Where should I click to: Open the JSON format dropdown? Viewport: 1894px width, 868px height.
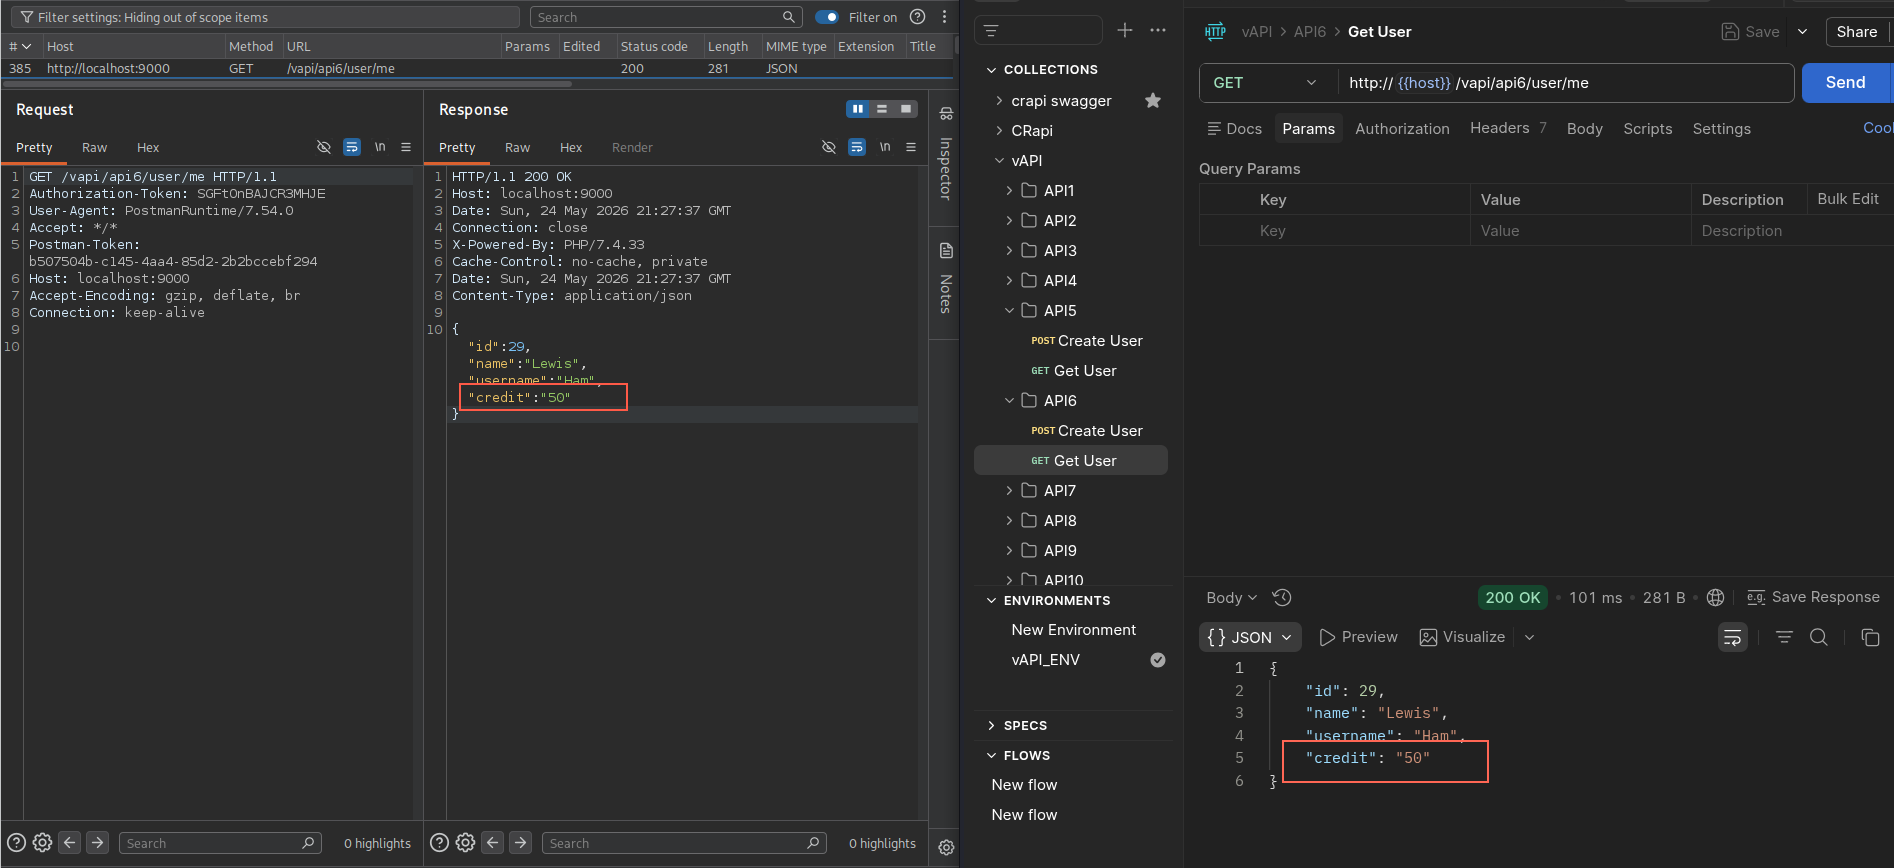[1250, 637]
